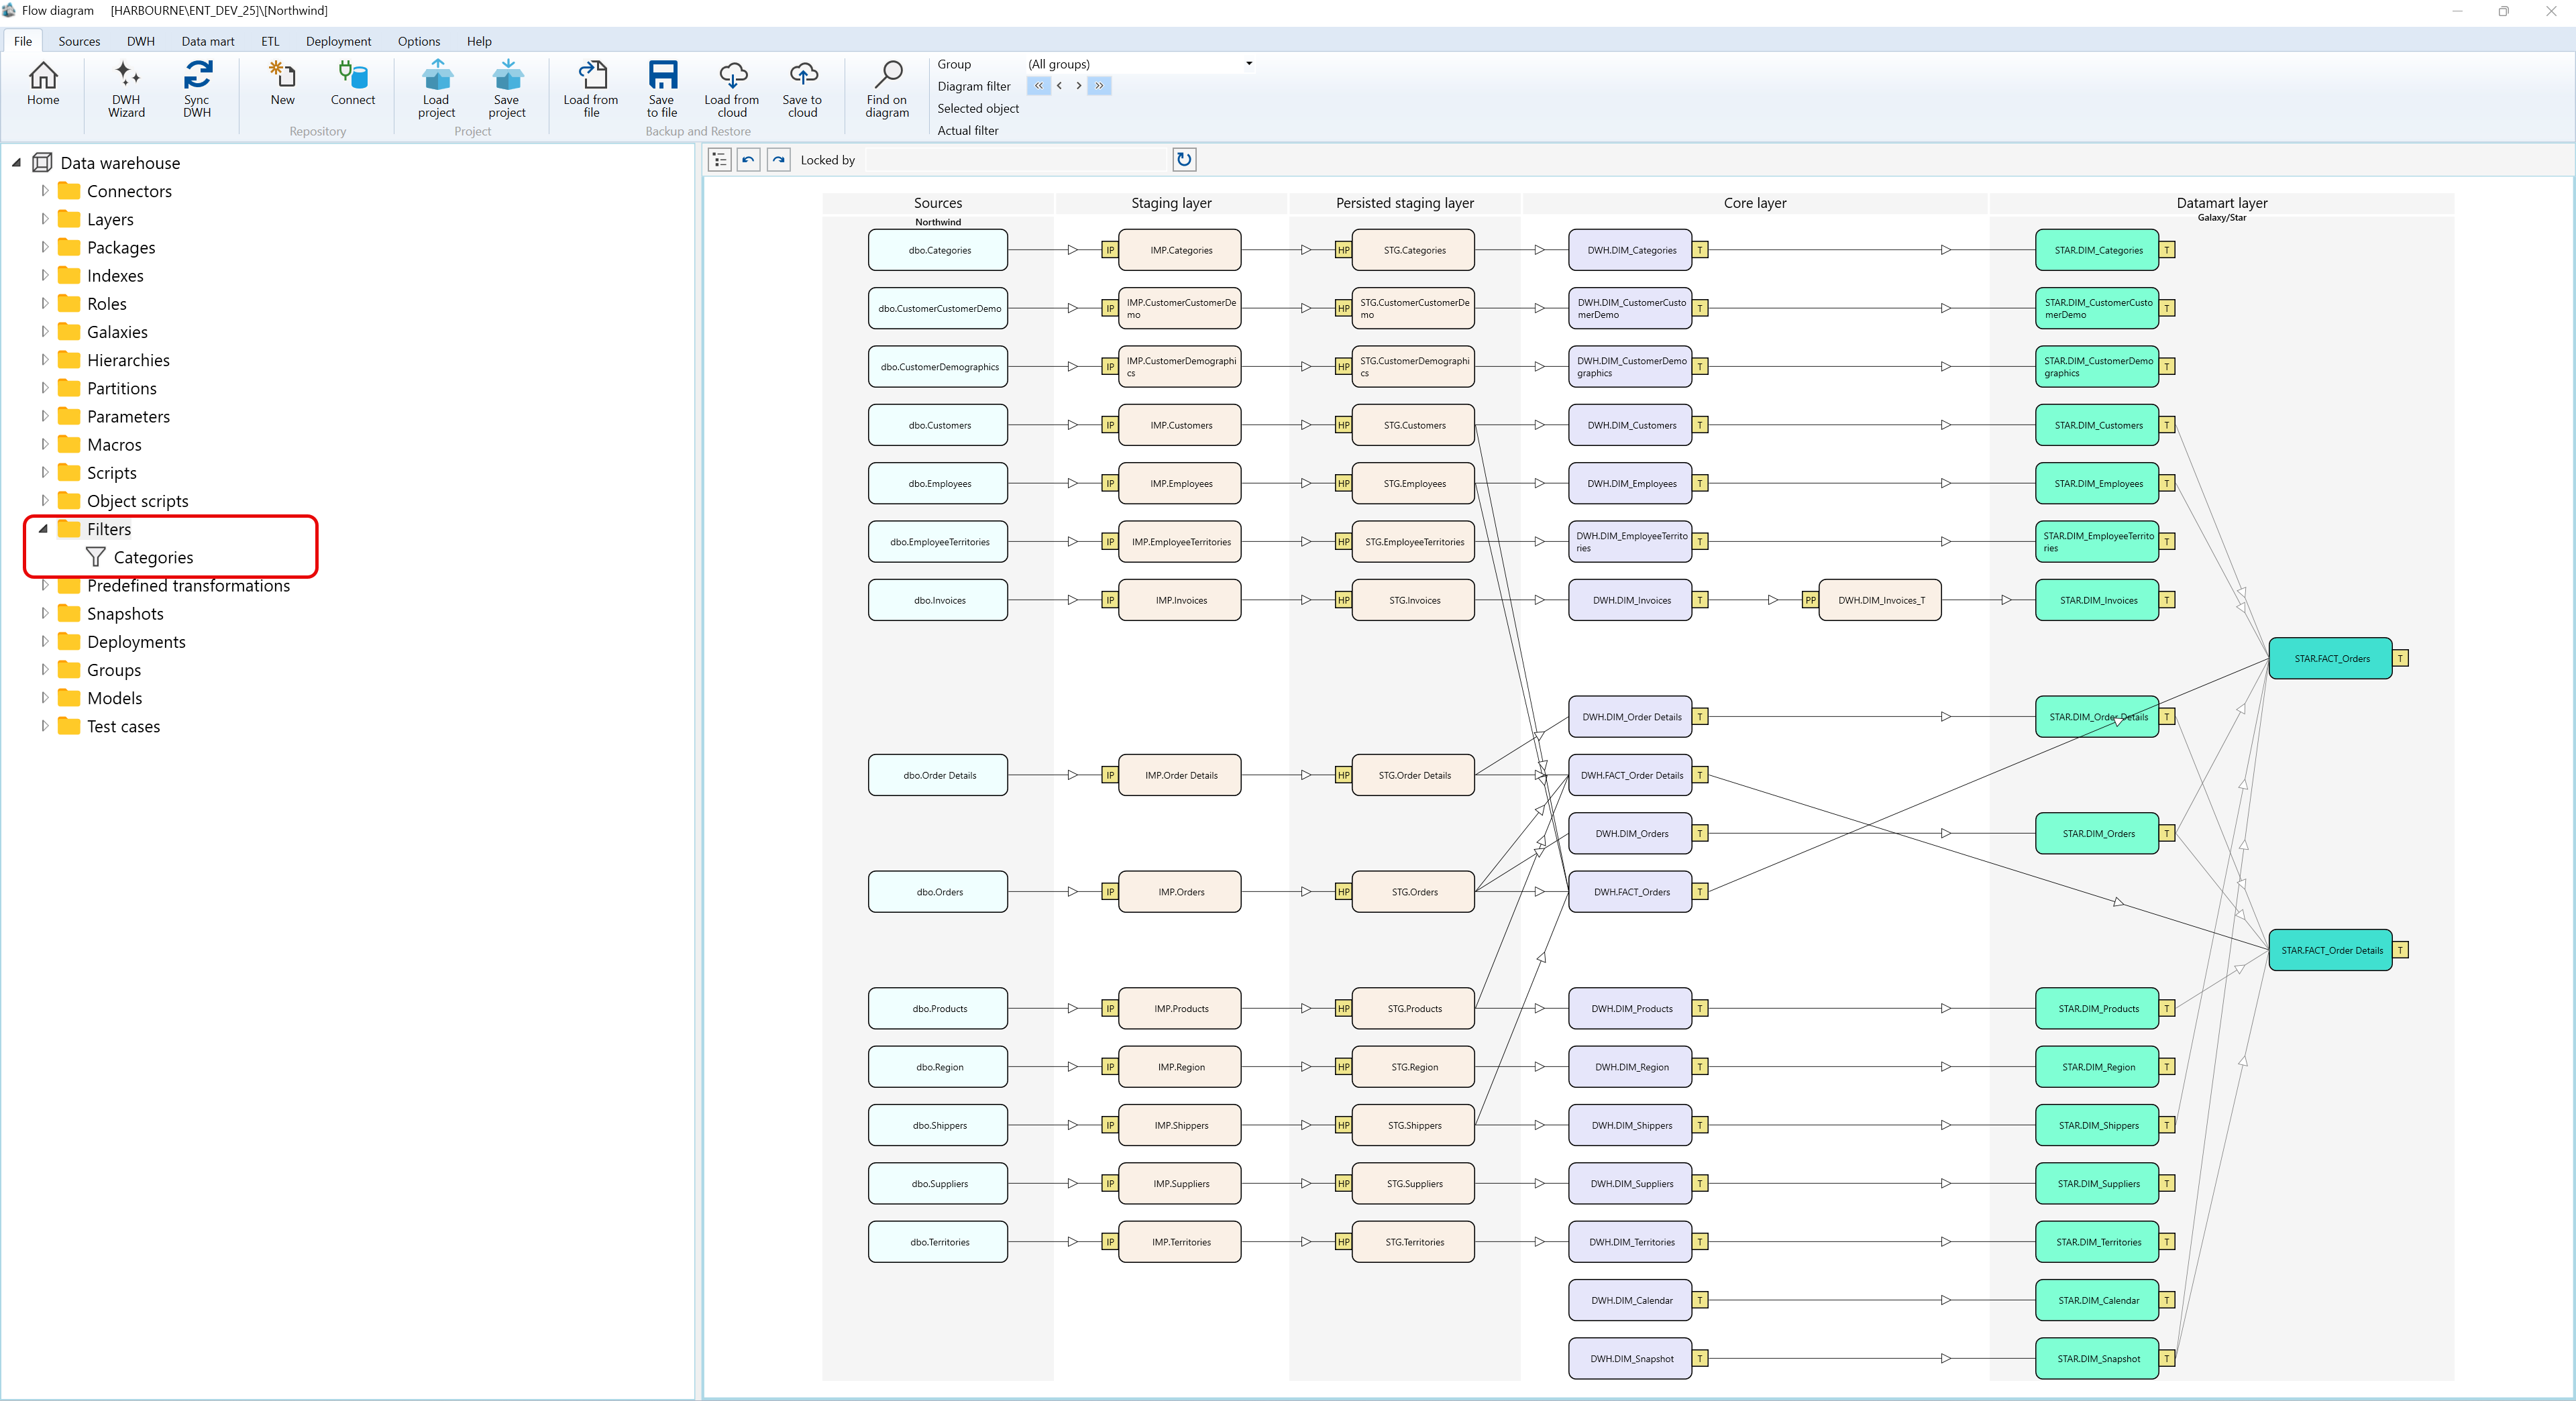The image size is (2576, 1401).
Task: Select the DWH.DIM_Snapshot node
Action: 1630,1359
